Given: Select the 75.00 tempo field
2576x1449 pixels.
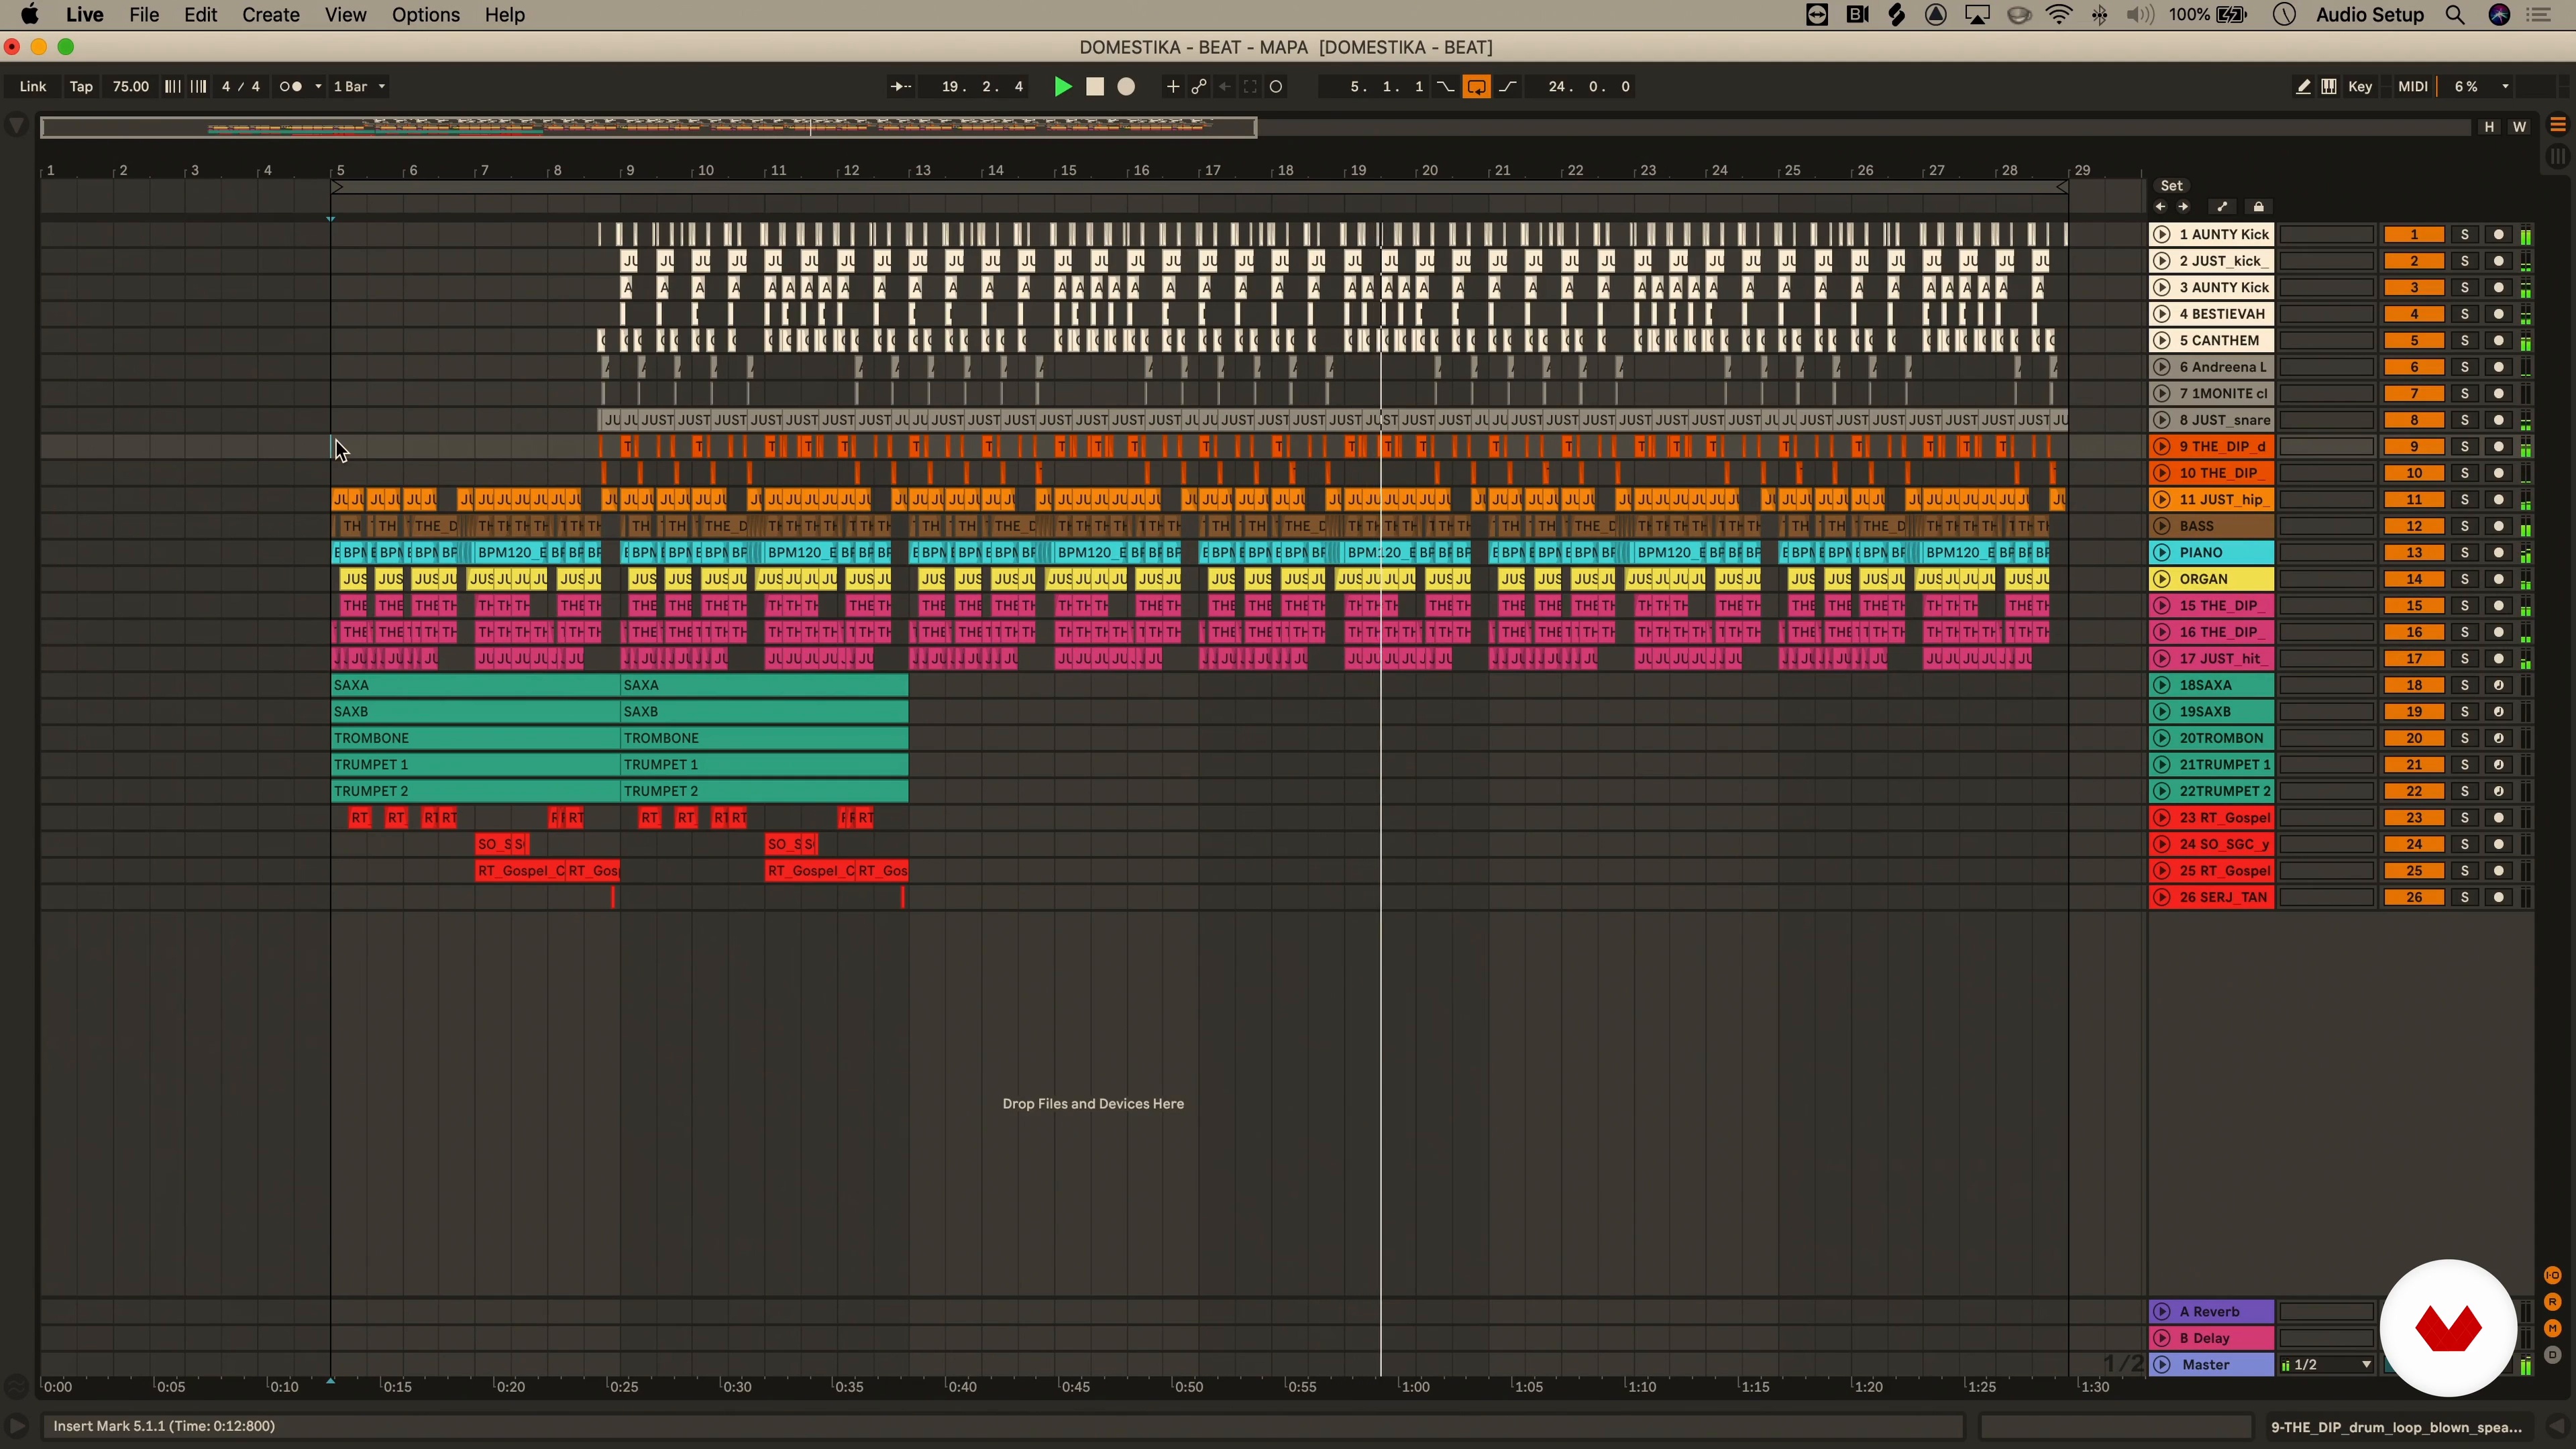Looking at the screenshot, I should coord(130,87).
